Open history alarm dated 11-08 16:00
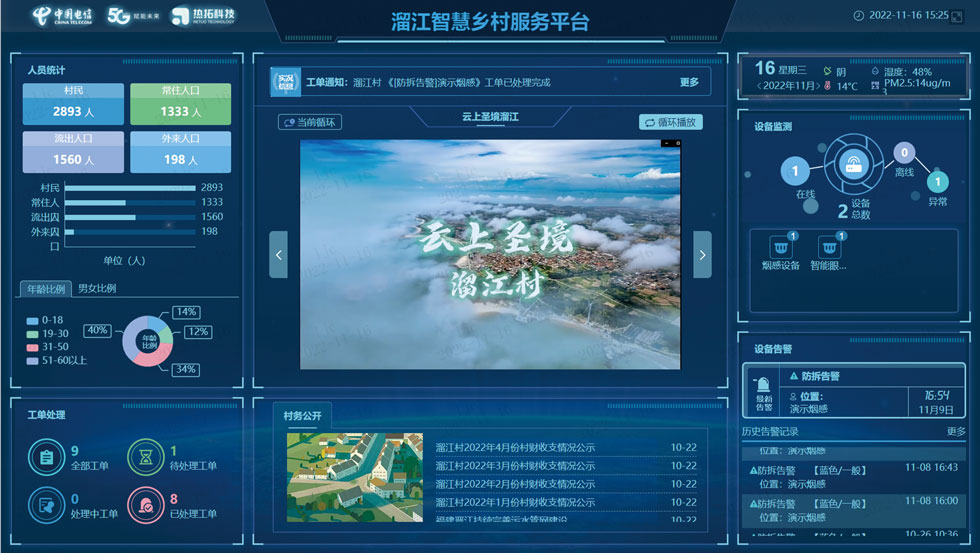Image resolution: width=980 pixels, height=553 pixels. click(x=854, y=510)
